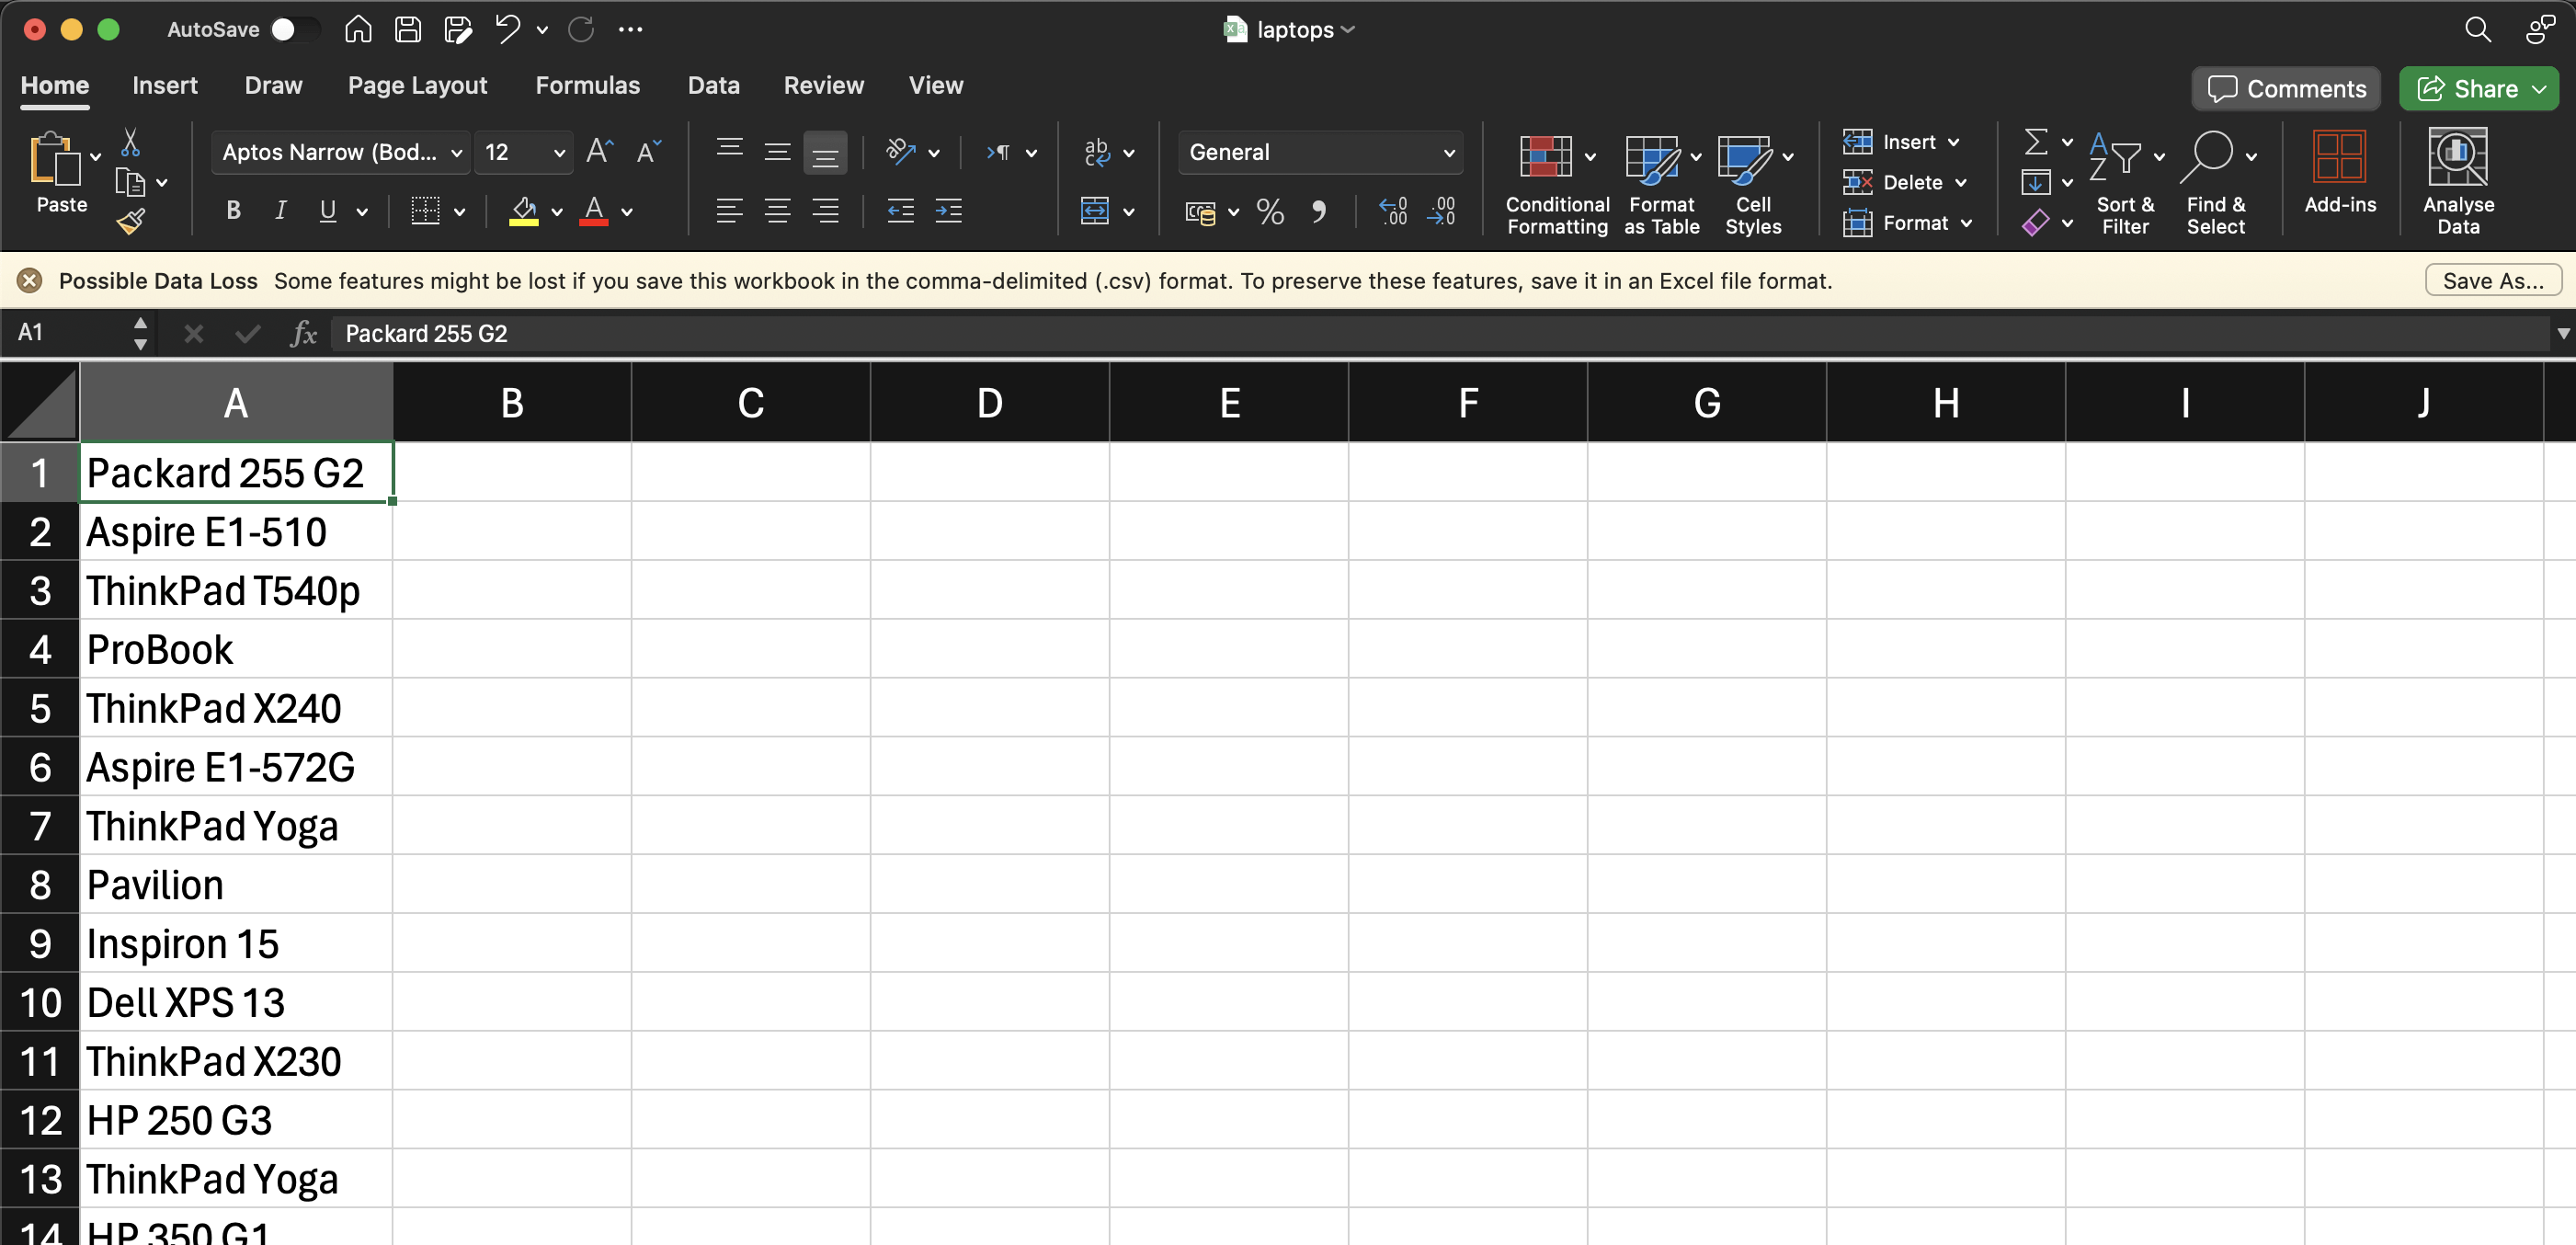The image size is (2576, 1245).
Task: Cancel cell entry with the X
Action: 194,333
